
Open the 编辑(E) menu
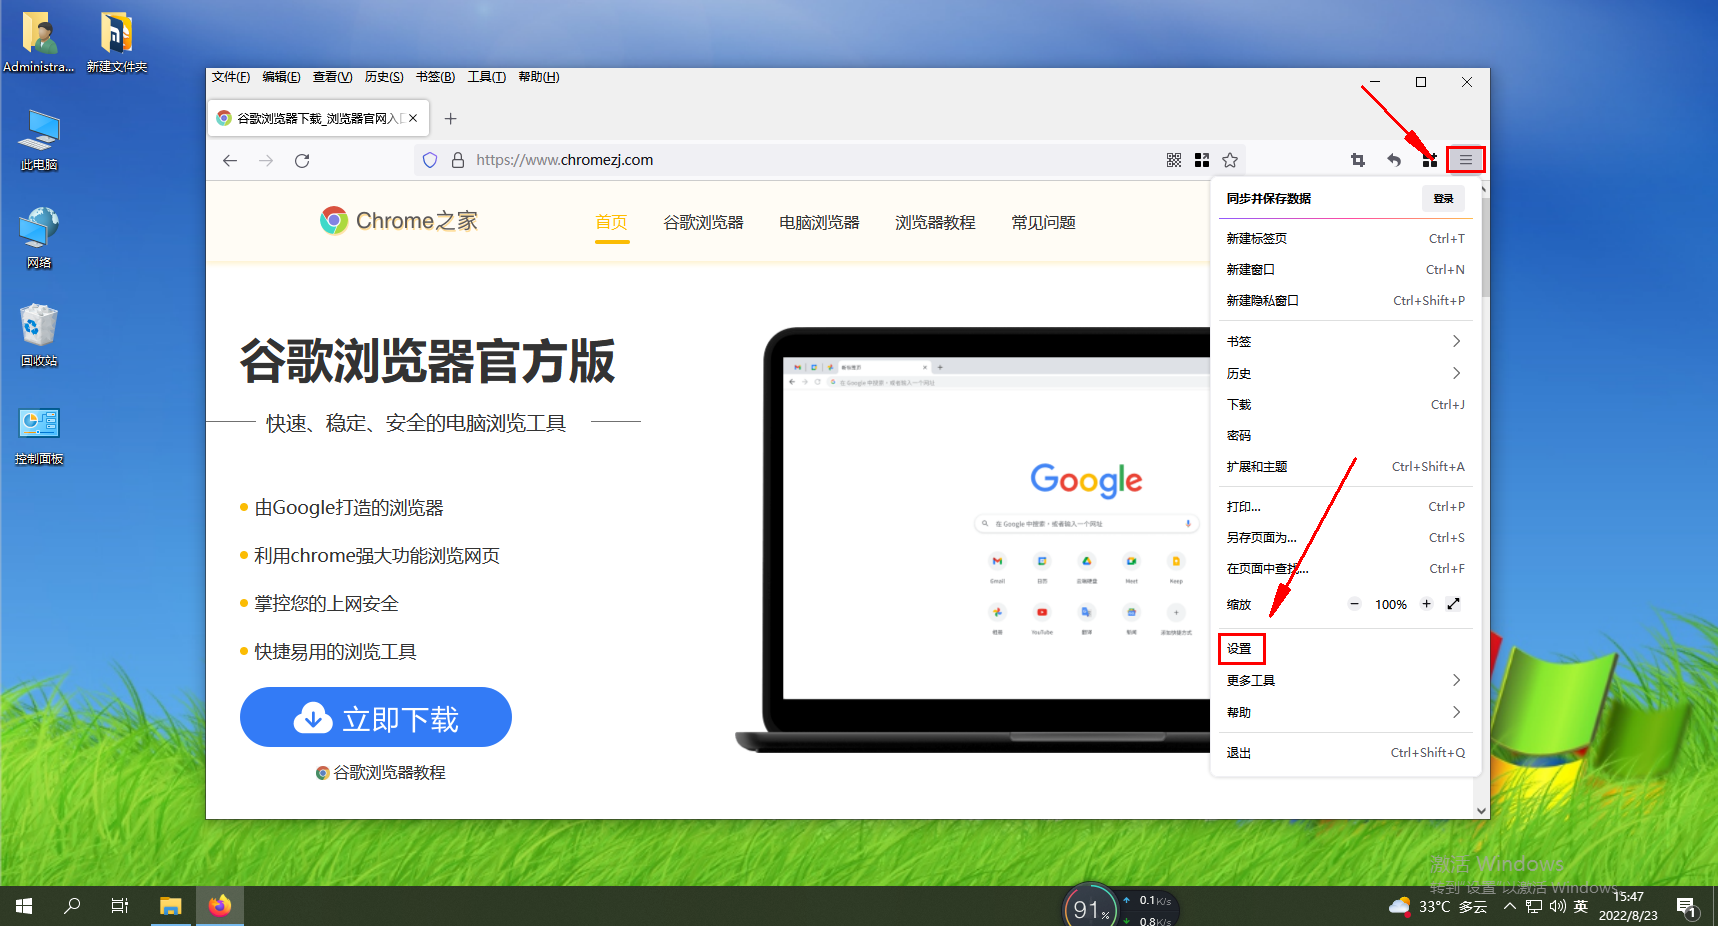pyautogui.click(x=281, y=77)
